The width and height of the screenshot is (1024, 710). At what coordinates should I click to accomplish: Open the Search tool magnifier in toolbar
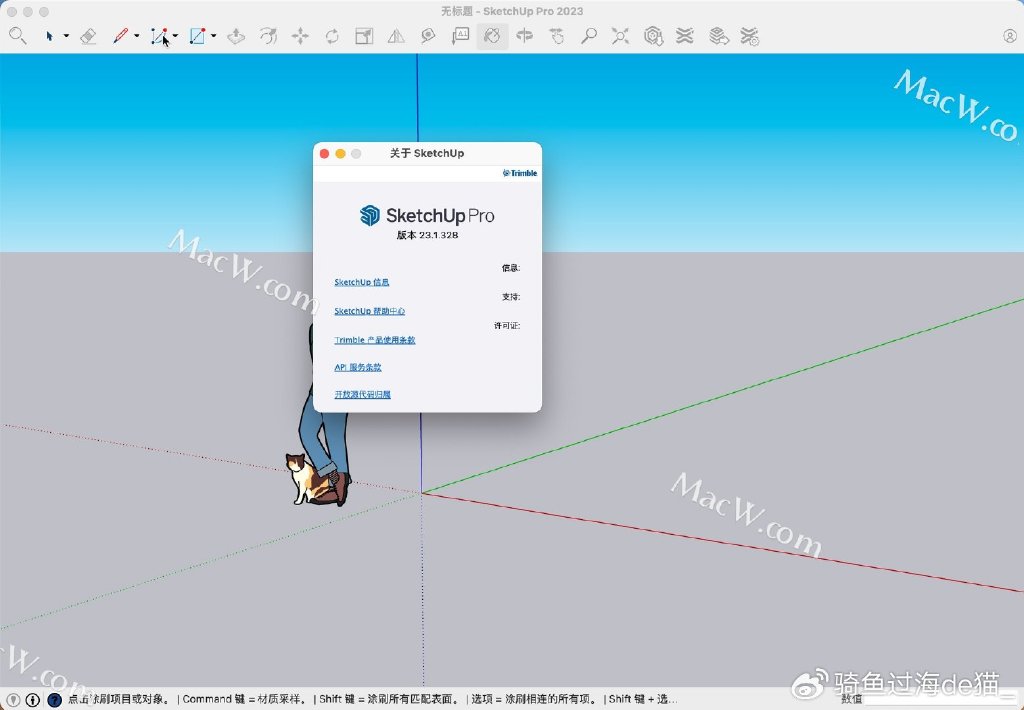(18, 35)
